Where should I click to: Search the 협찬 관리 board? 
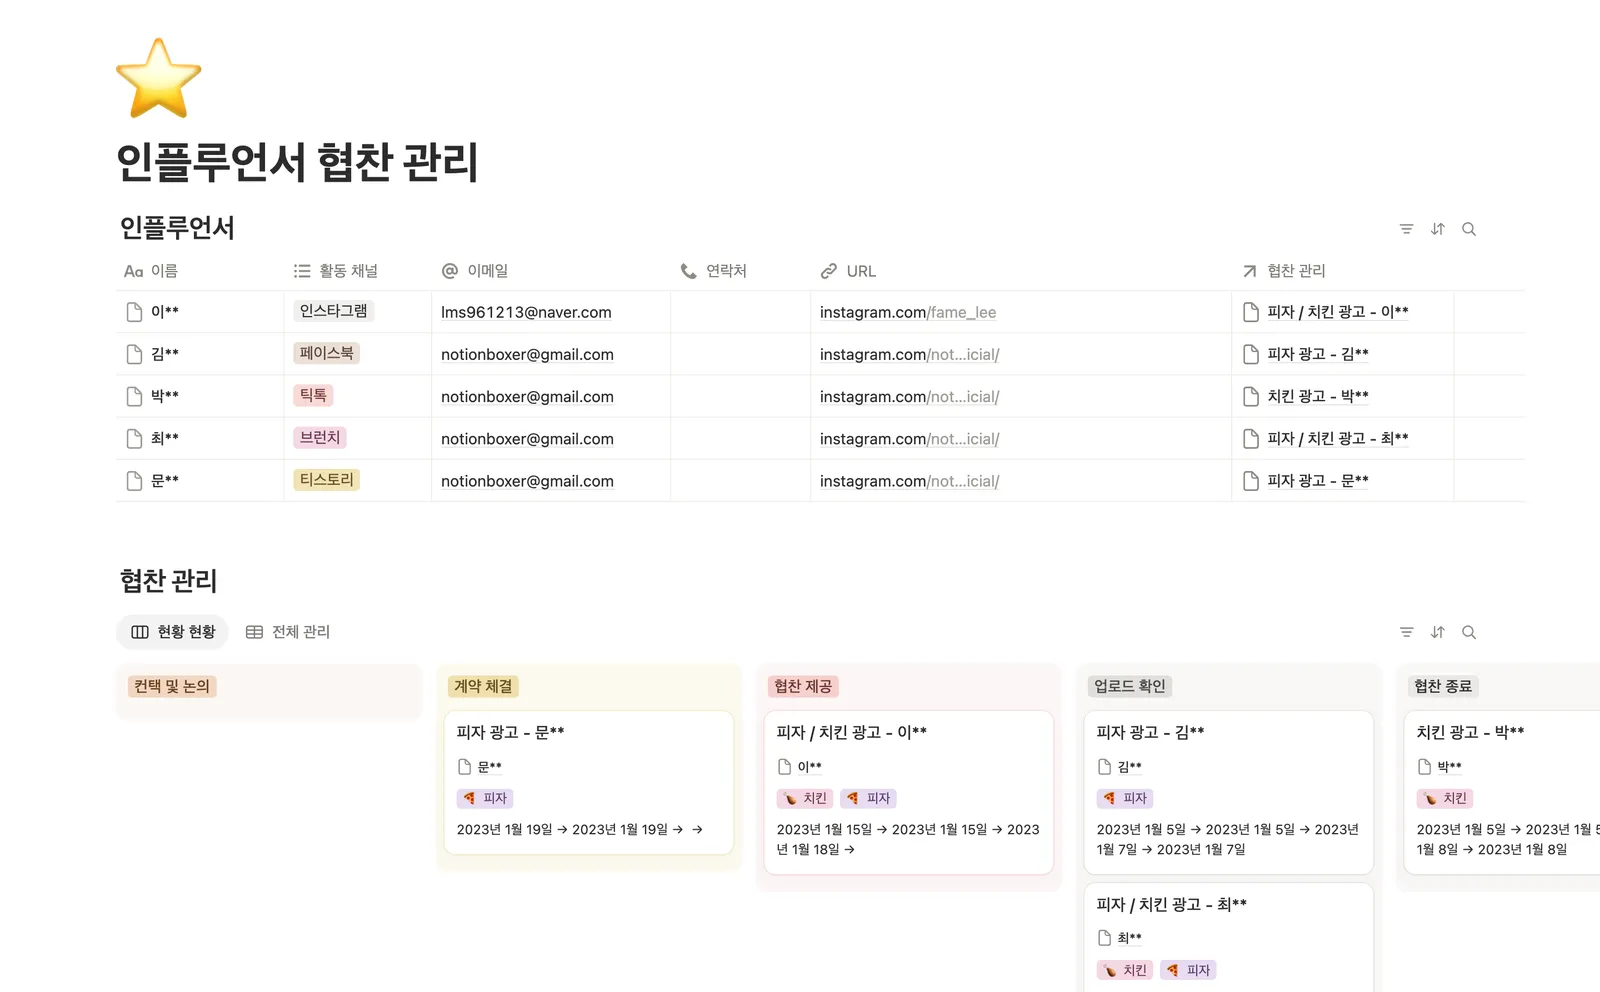click(1469, 632)
